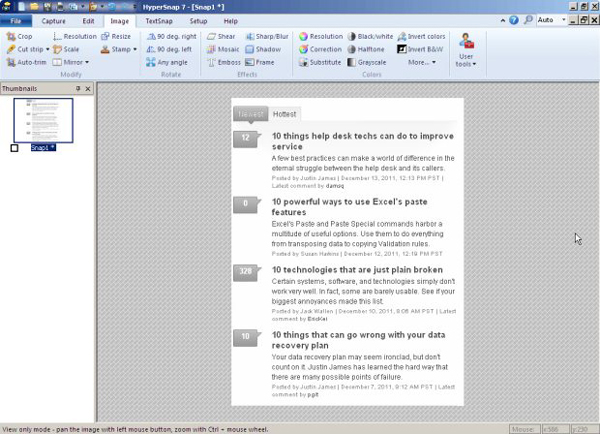Screen dimensions: 600x434
Task: Switch to the TextSnap ribbon tab
Action: pyautogui.click(x=158, y=20)
